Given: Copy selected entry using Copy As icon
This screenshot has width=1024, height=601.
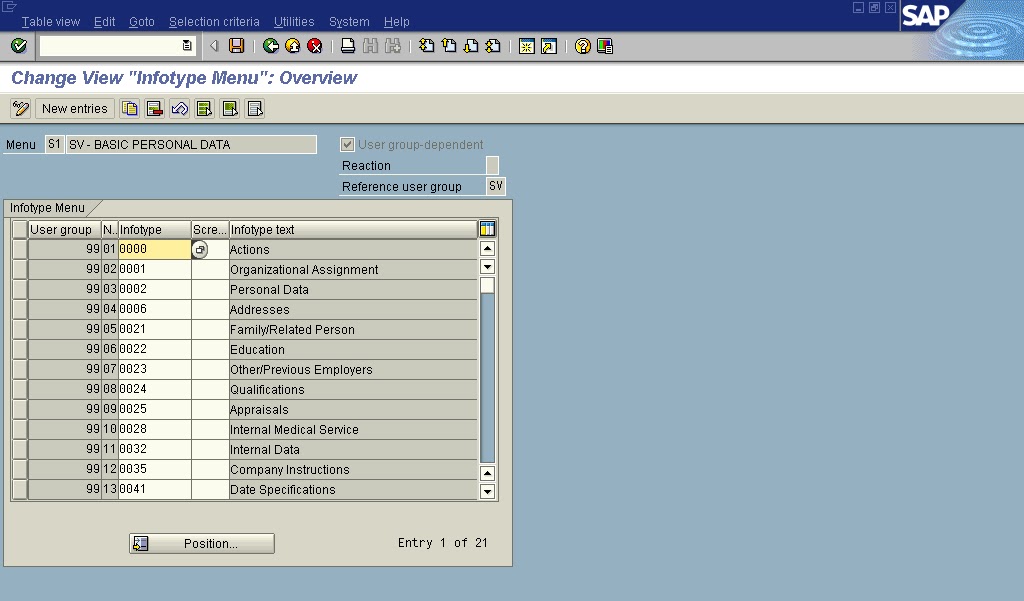Looking at the screenshot, I should pos(130,108).
